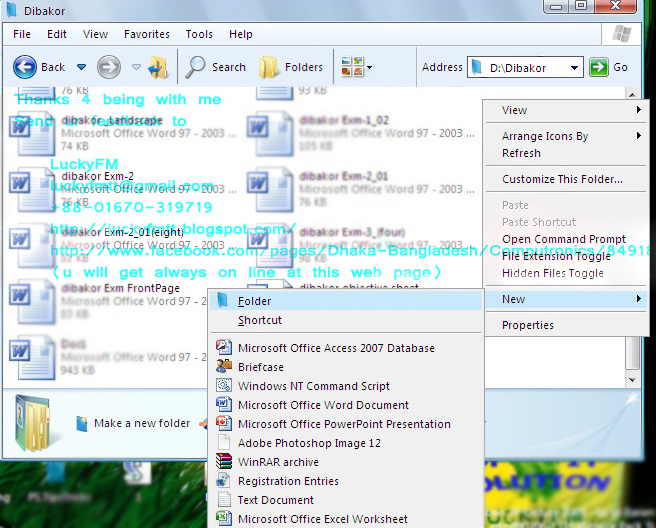Click the Views thumbnail icon
The image size is (656, 528).
352,67
